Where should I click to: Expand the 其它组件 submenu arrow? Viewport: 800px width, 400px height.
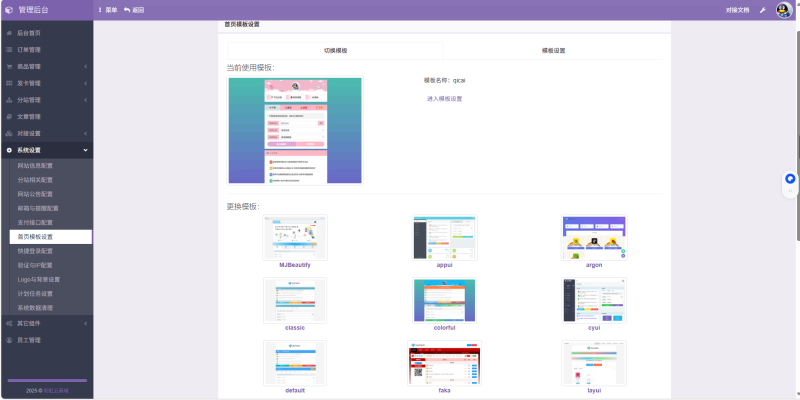point(85,323)
